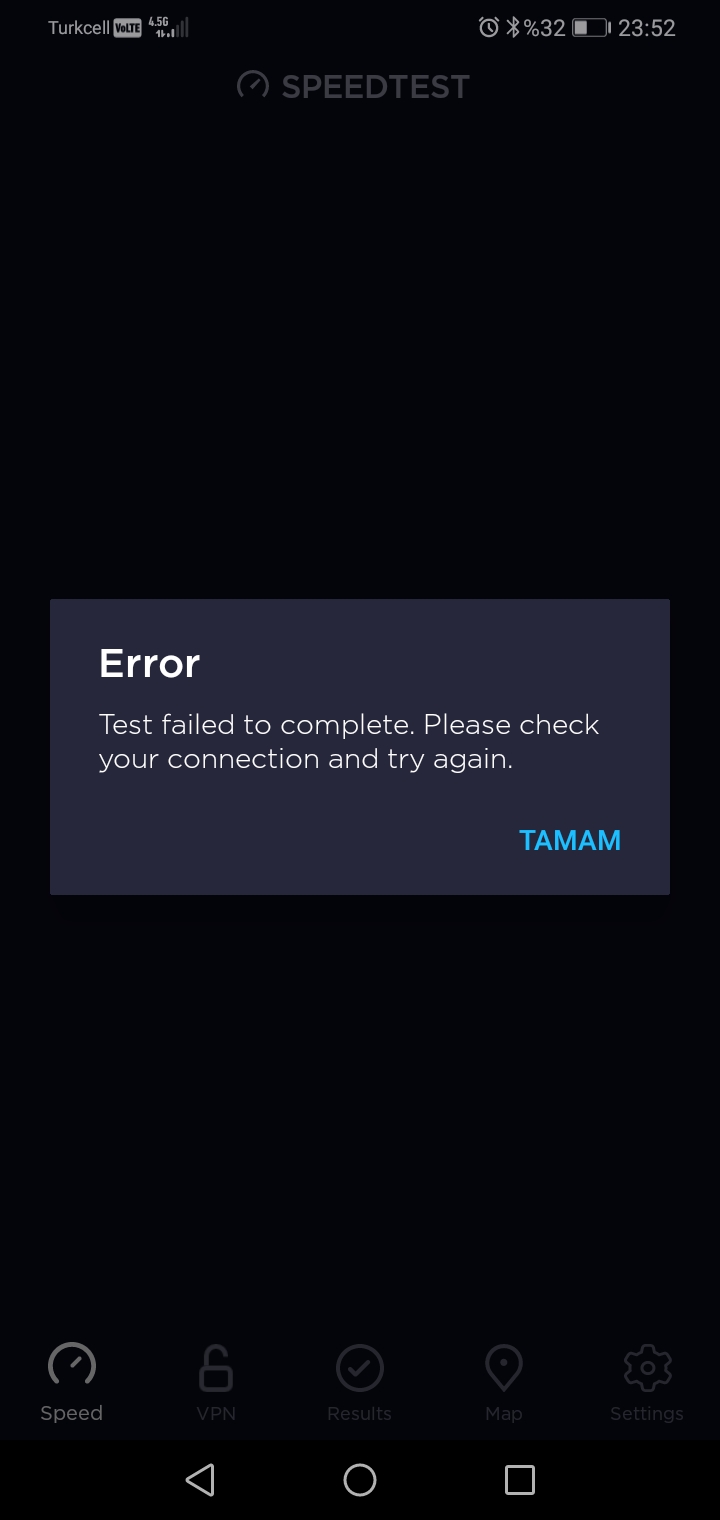
Task: Click the 'Test failed to complete' message
Action: [349, 741]
